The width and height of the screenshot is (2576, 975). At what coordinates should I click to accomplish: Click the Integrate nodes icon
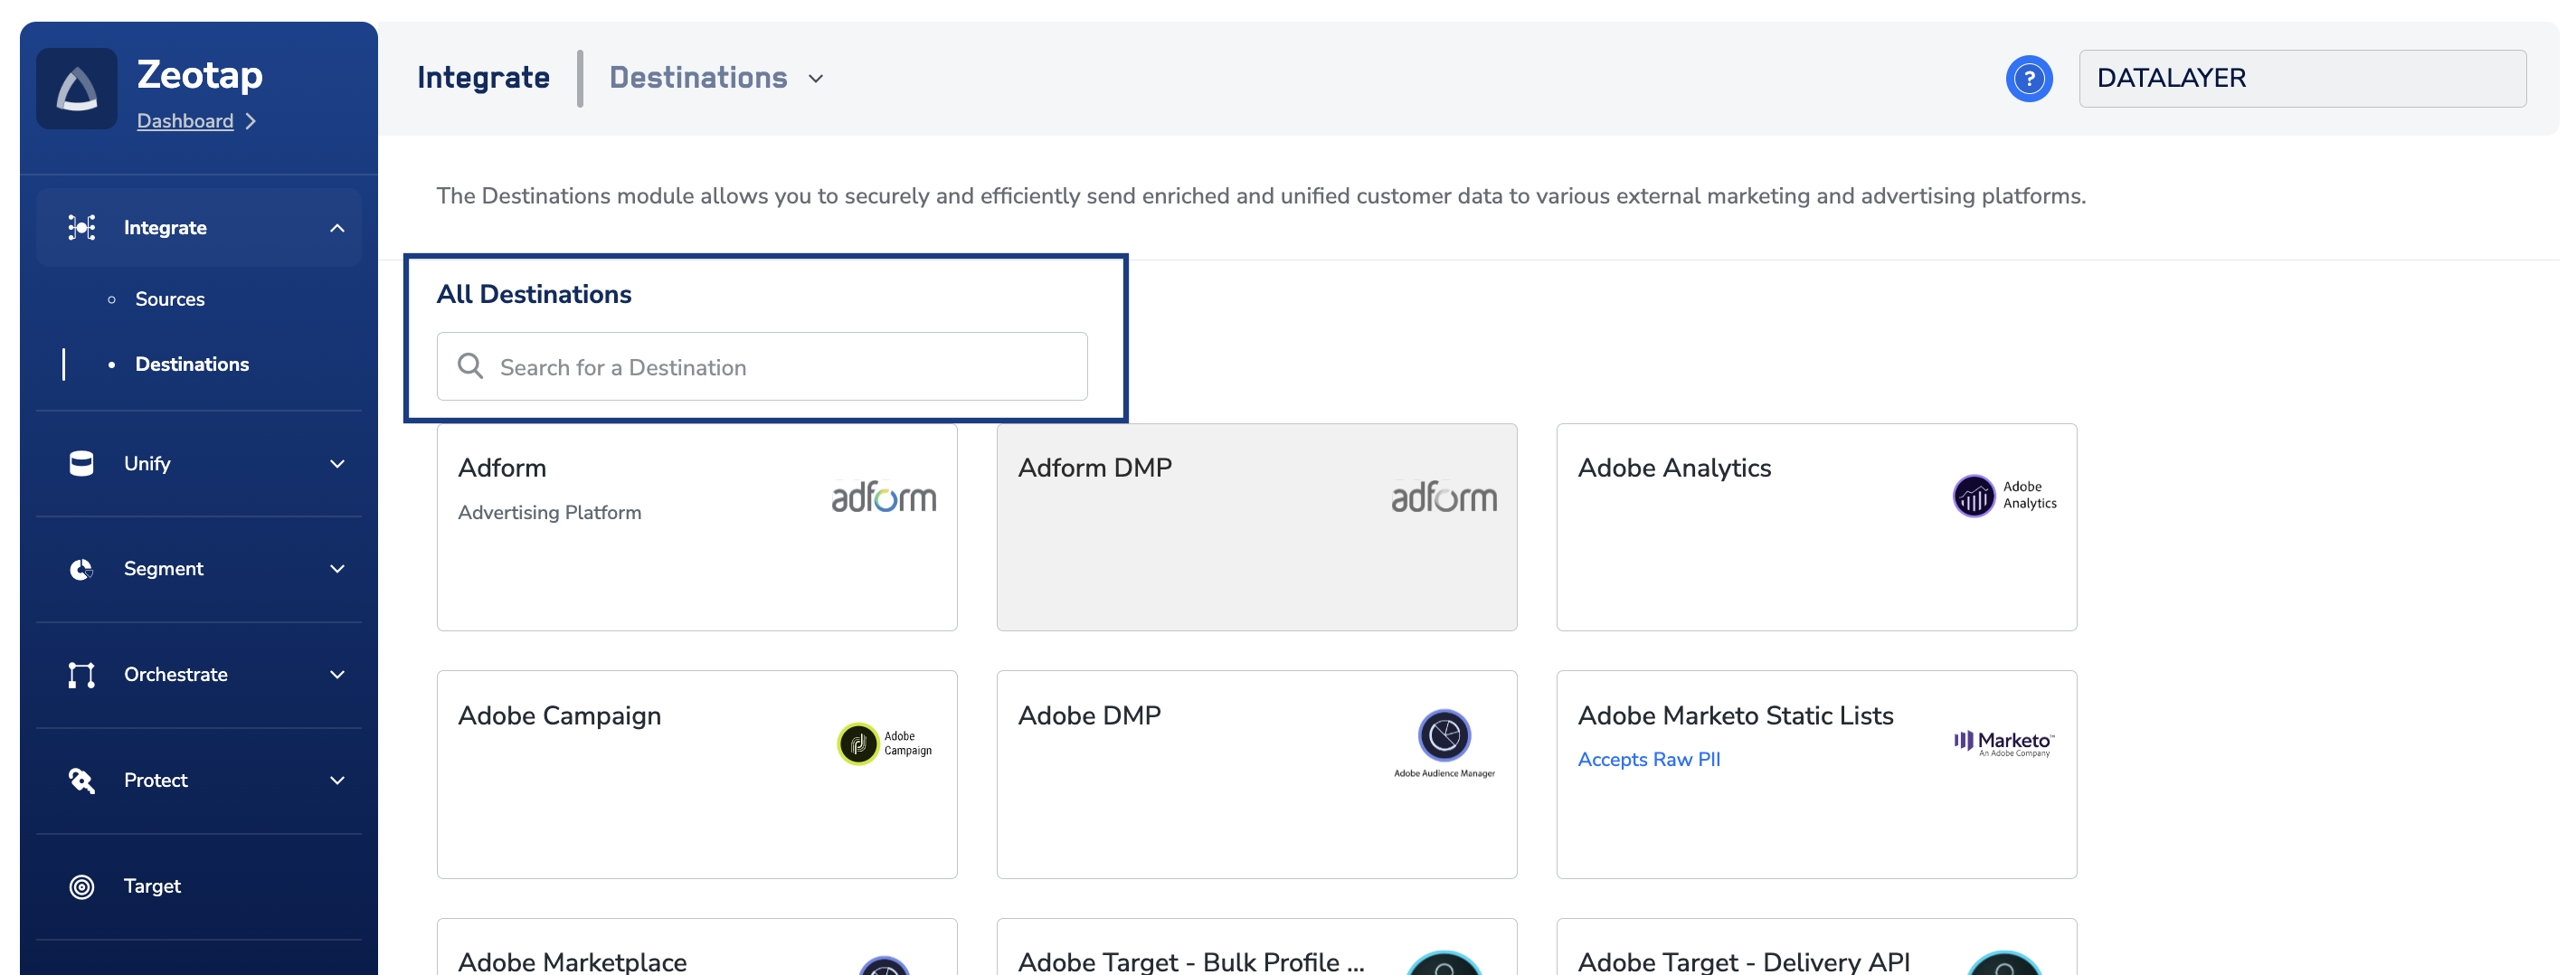(81, 228)
